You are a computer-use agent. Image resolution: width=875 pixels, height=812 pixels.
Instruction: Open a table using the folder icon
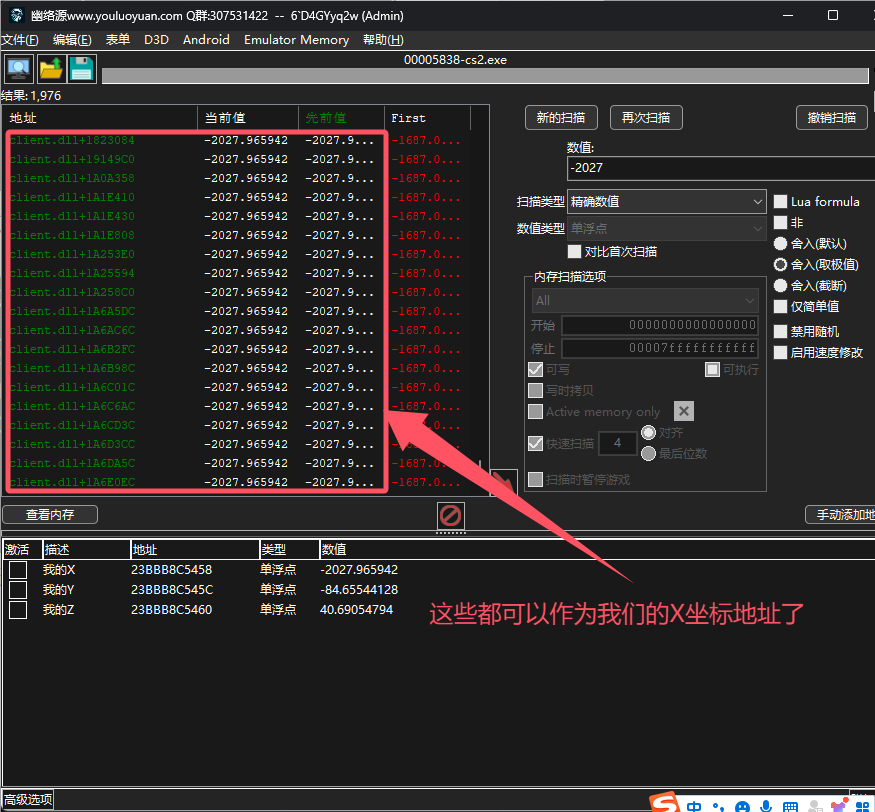(x=52, y=68)
